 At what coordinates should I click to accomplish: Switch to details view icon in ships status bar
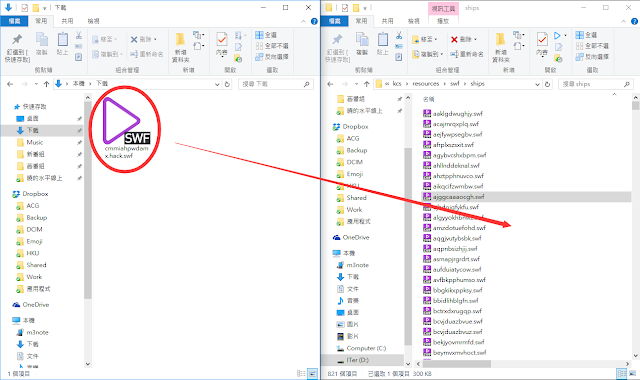pyautogui.click(x=622, y=373)
